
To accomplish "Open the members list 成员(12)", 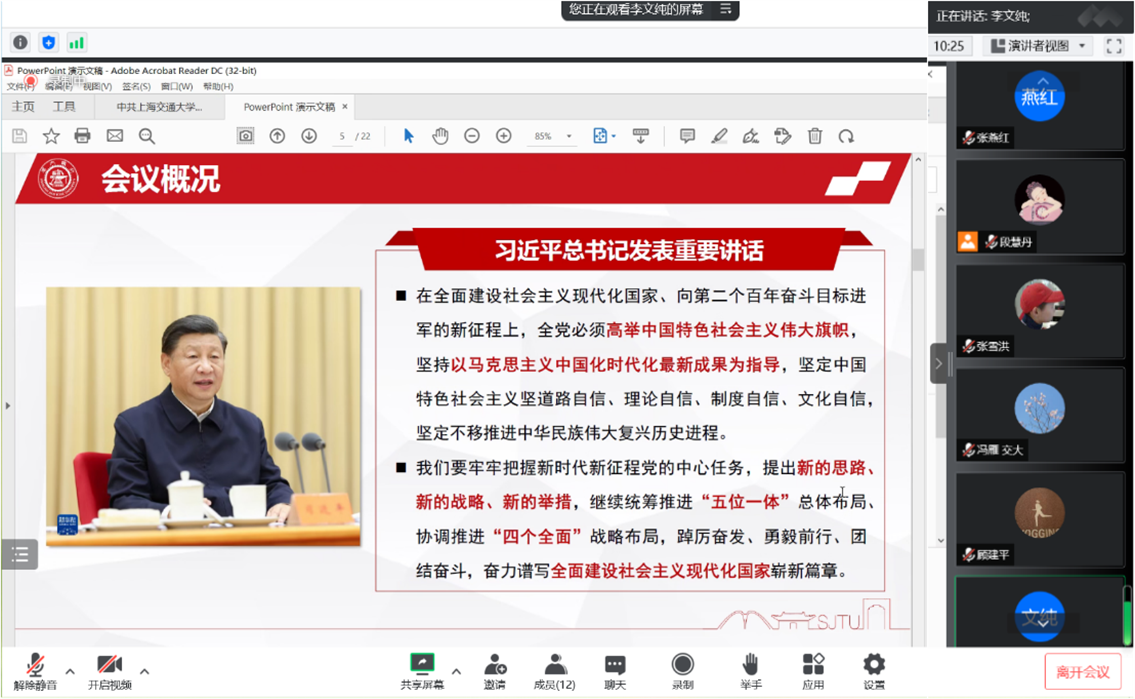I will pos(554,670).
